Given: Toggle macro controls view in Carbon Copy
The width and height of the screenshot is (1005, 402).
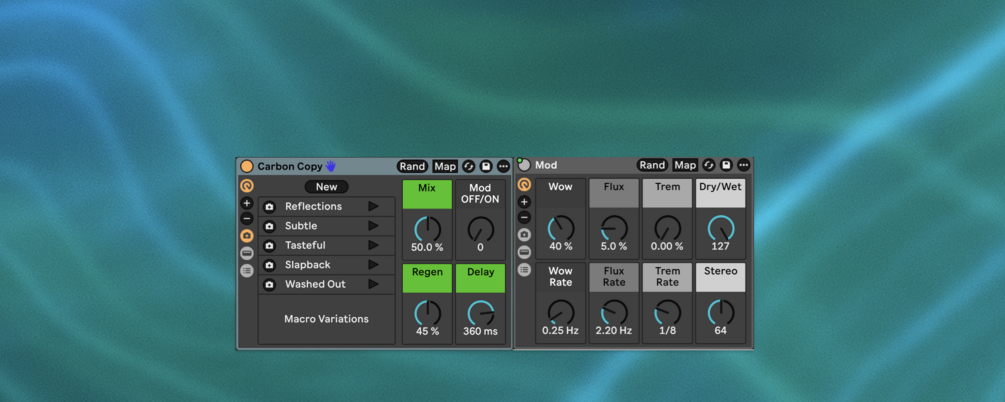Looking at the screenshot, I should click(247, 186).
